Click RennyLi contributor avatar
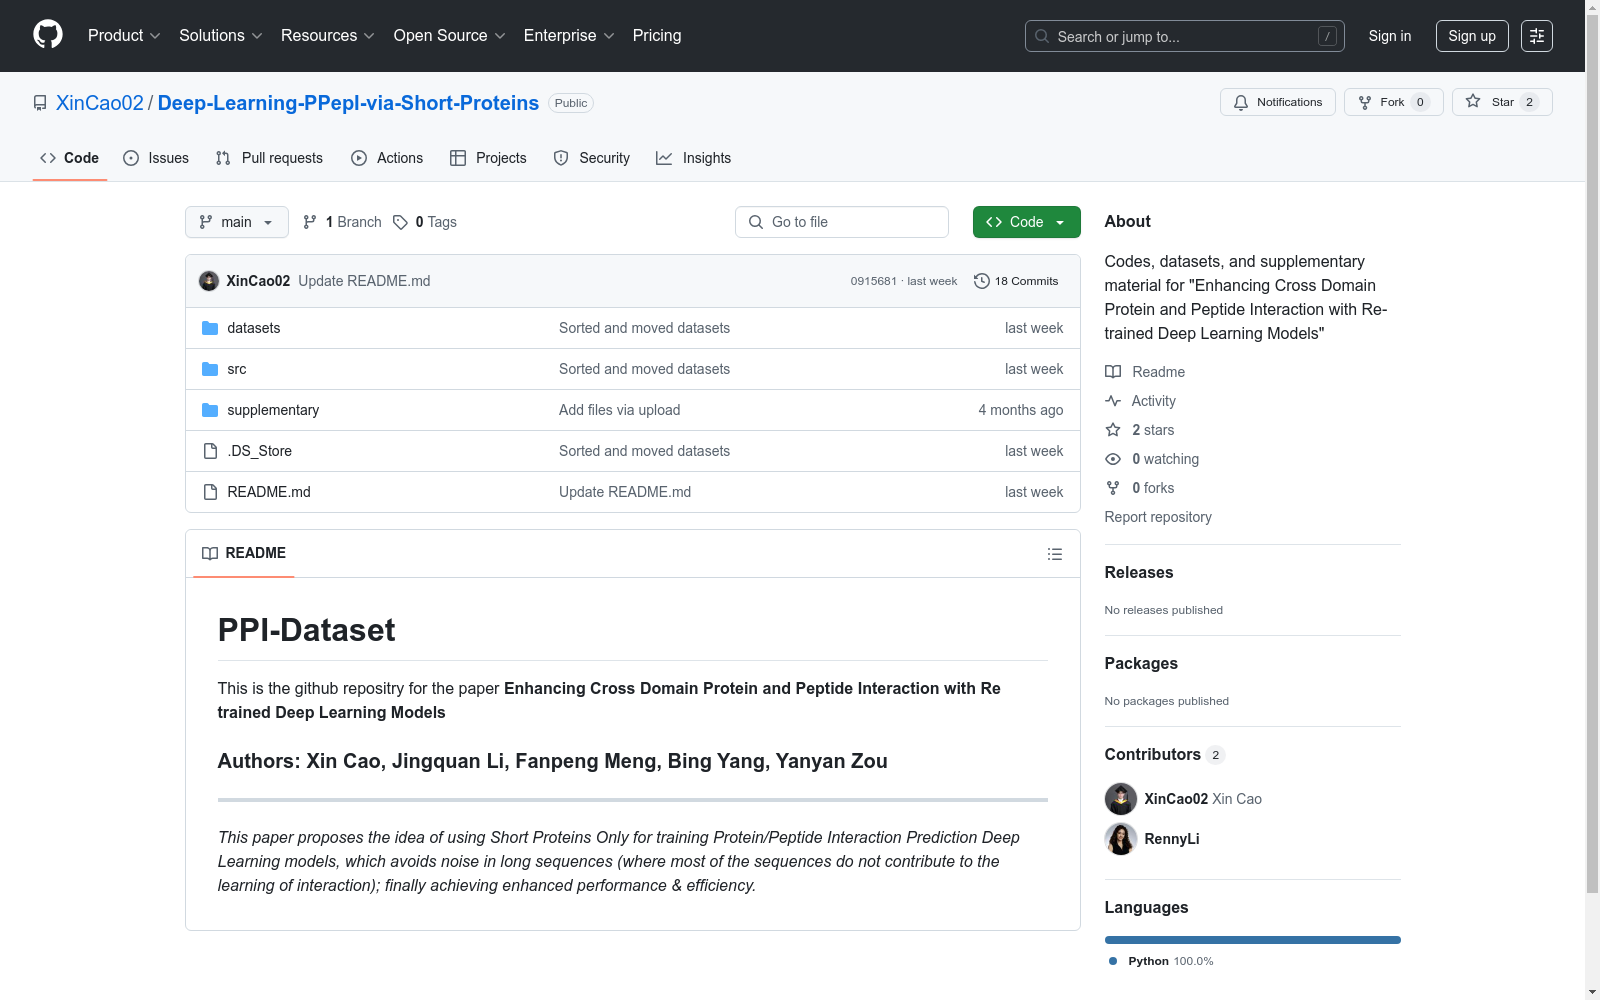The width and height of the screenshot is (1600, 1000). click(1121, 839)
